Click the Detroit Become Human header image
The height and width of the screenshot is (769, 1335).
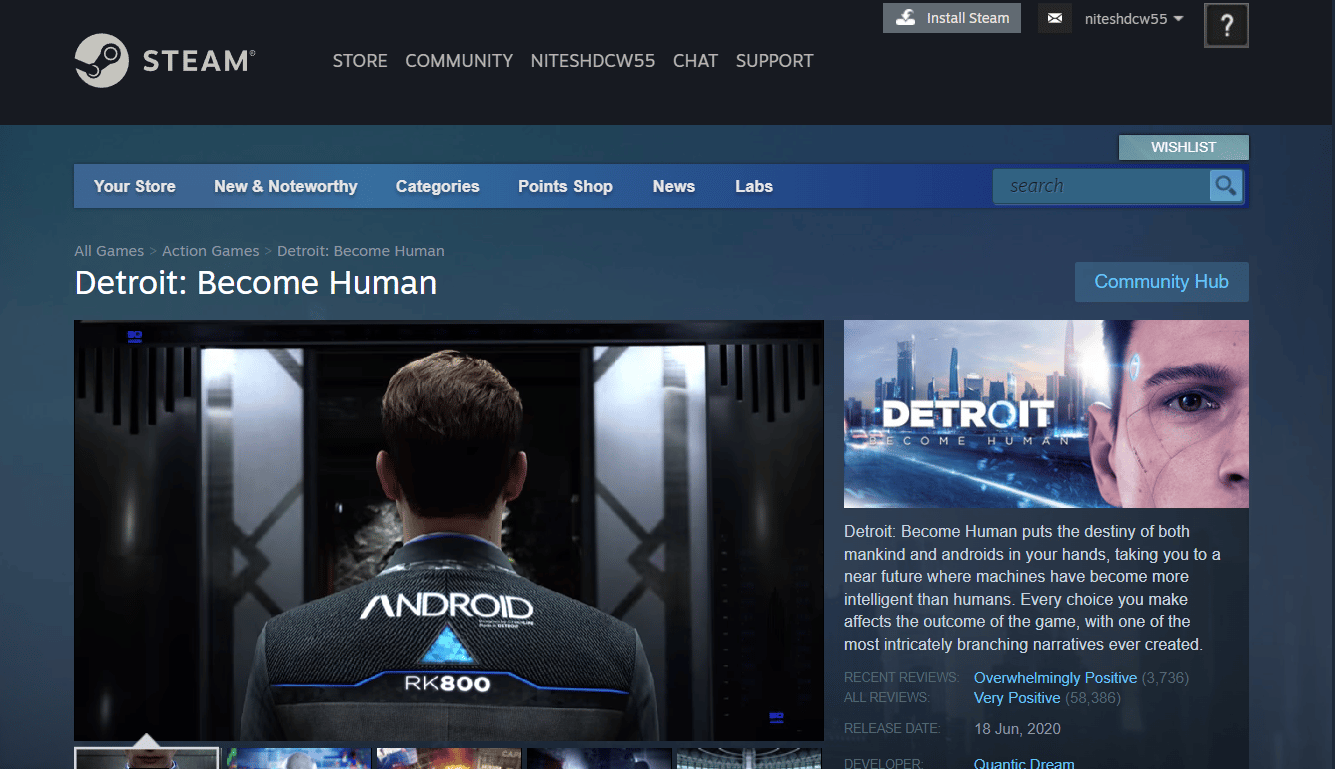point(1046,414)
